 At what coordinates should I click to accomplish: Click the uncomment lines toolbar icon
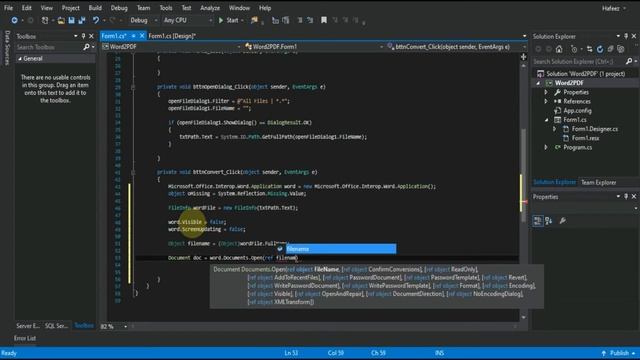click(310, 20)
